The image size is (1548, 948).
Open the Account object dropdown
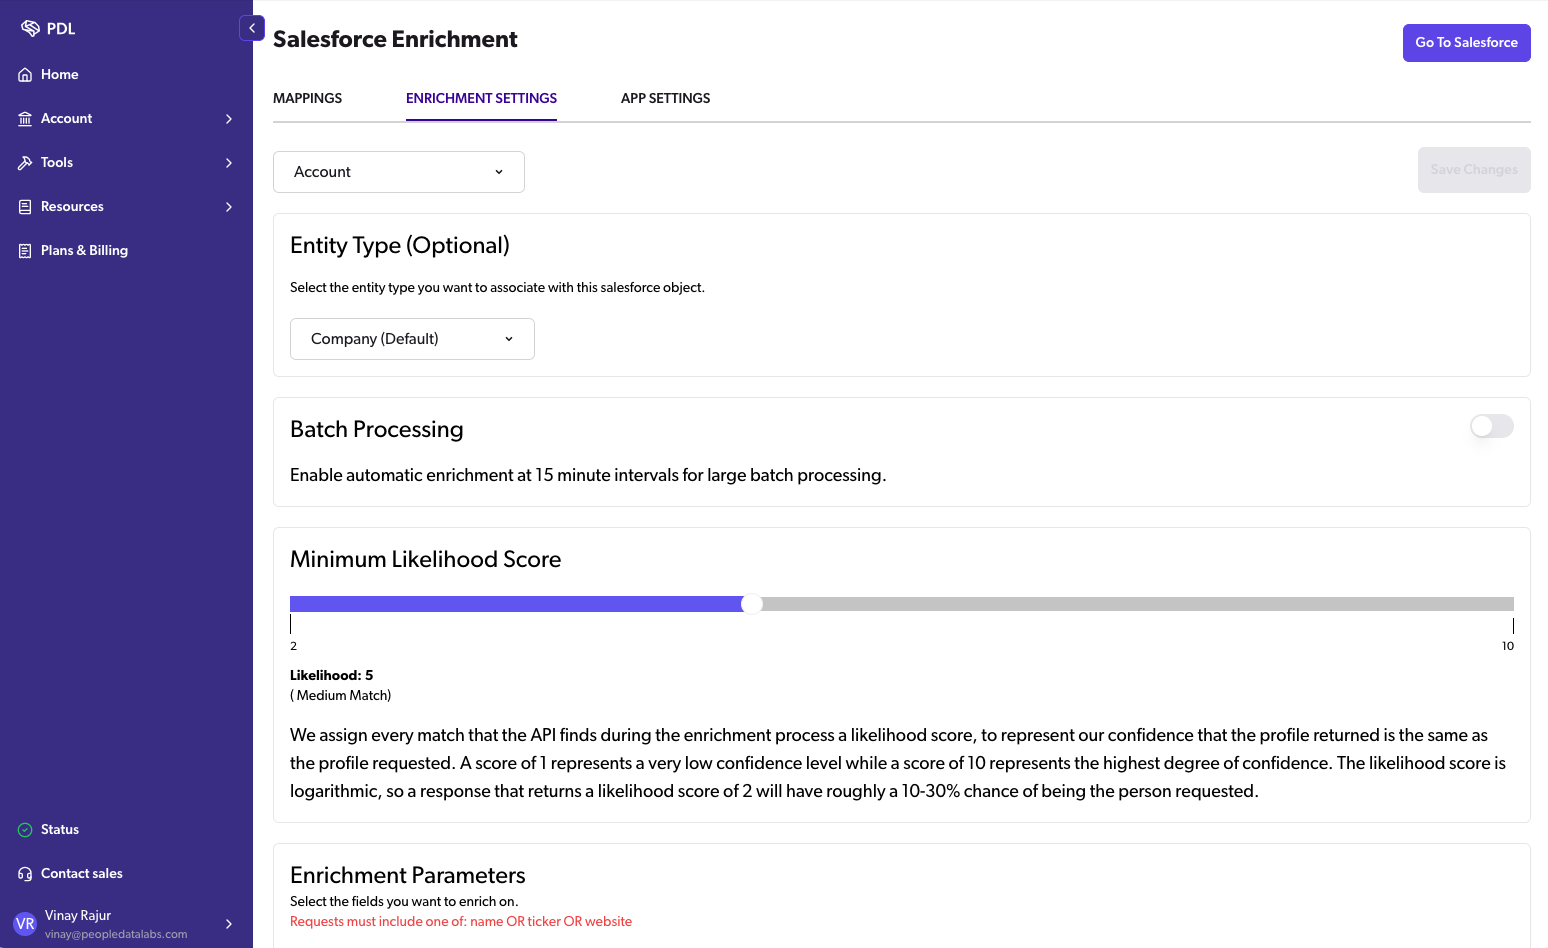click(399, 172)
